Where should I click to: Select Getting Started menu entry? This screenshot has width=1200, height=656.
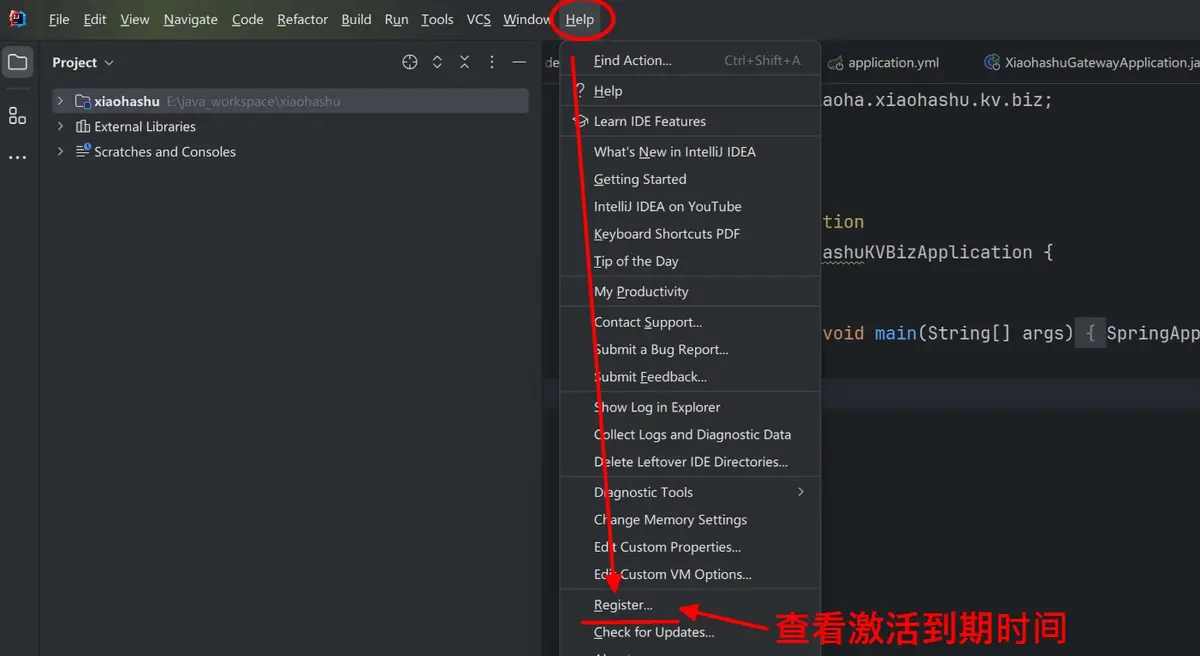691,179
